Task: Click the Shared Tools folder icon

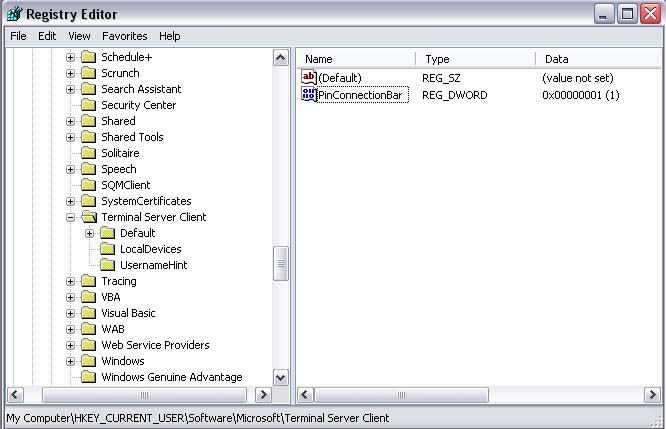Action: 88,137
